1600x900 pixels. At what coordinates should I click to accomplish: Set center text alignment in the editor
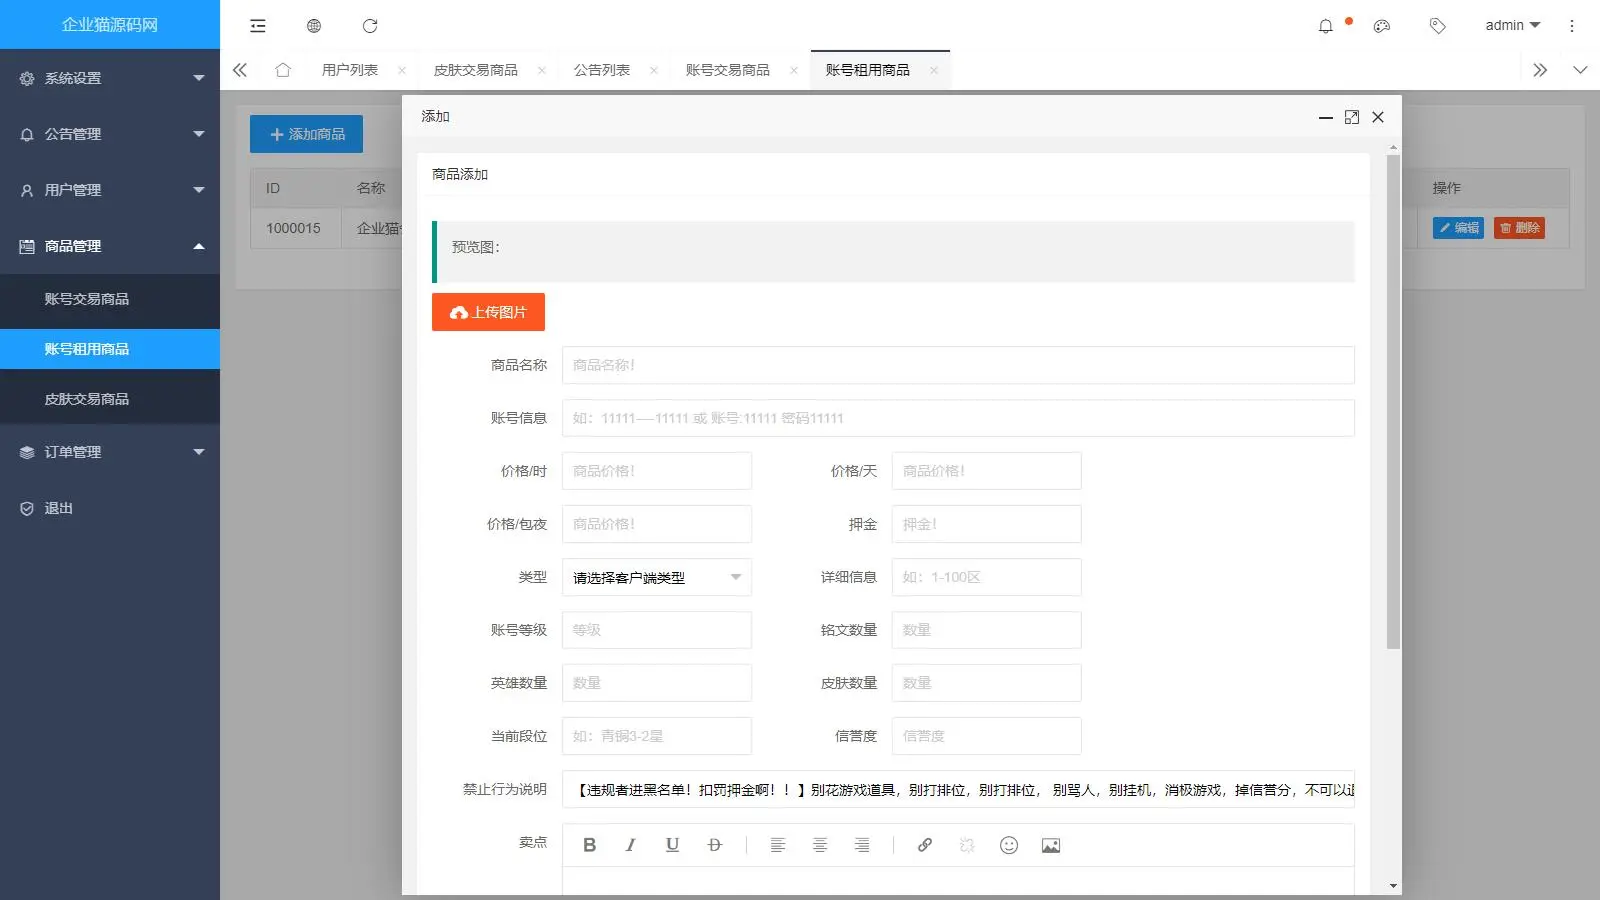820,845
